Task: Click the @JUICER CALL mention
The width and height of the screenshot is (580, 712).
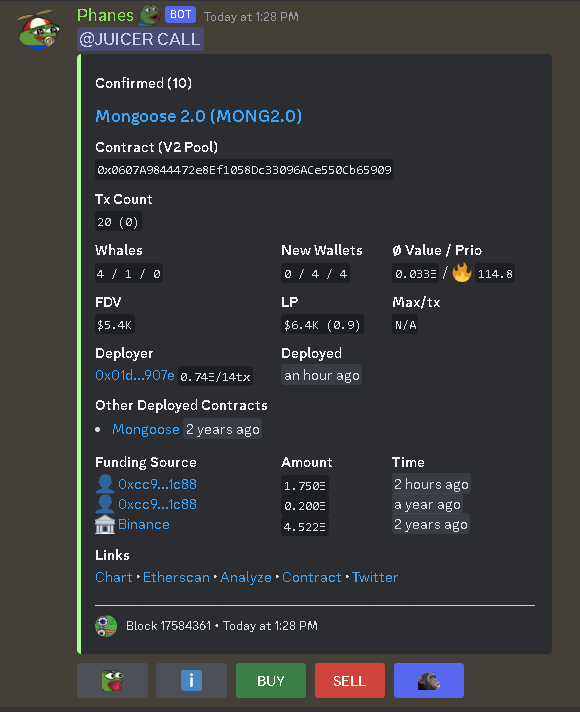Action: 140,39
